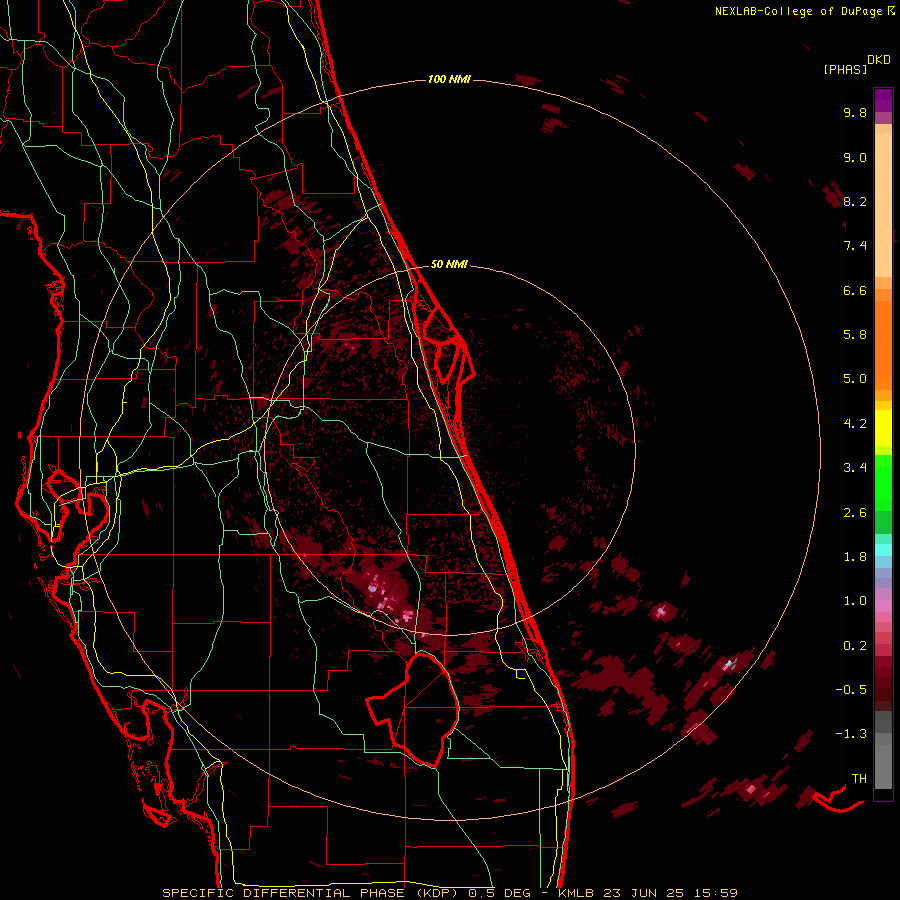The image size is (900, 900).
Task: Click the large peach band of the color scale
Action: tap(883, 205)
